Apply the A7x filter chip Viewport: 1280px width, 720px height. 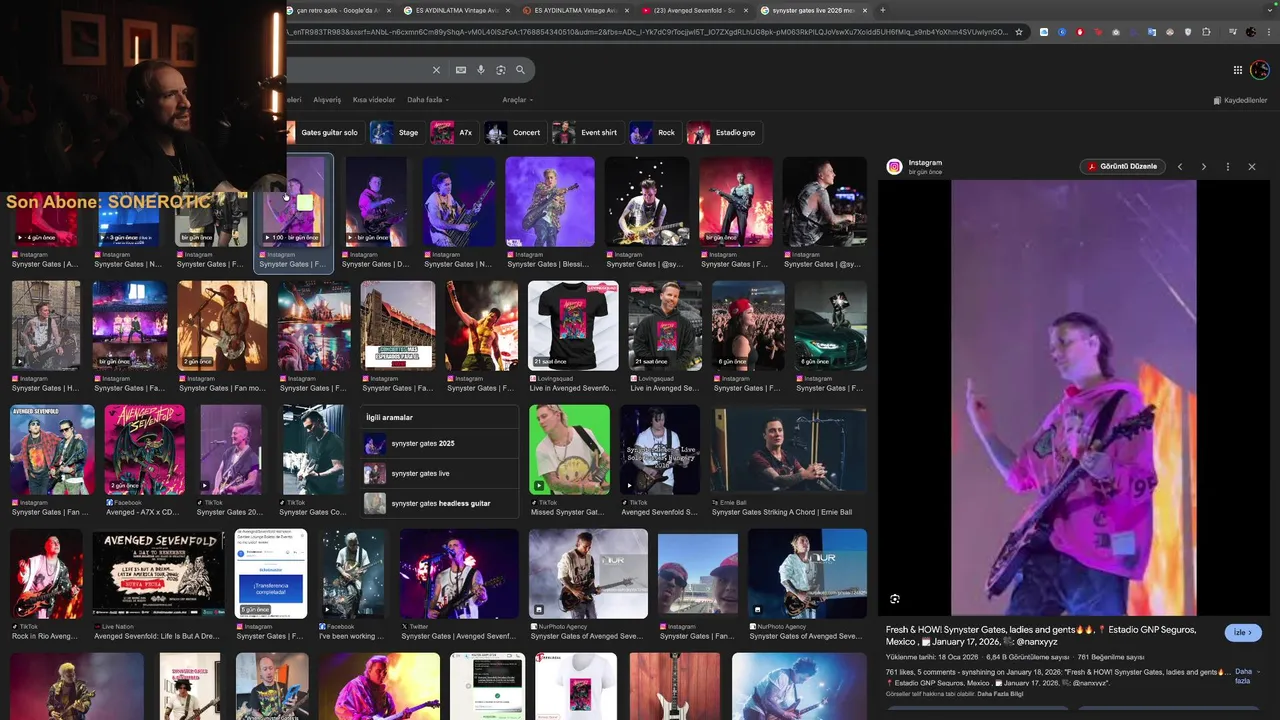[x=455, y=133]
